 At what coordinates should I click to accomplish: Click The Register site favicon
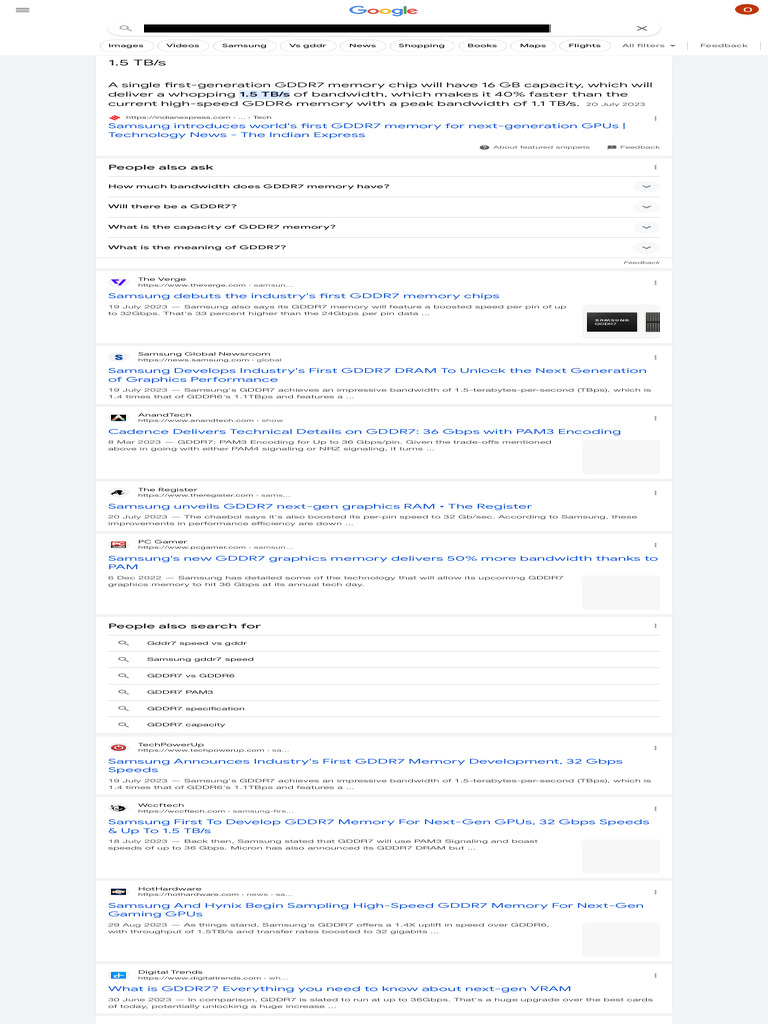tap(118, 492)
